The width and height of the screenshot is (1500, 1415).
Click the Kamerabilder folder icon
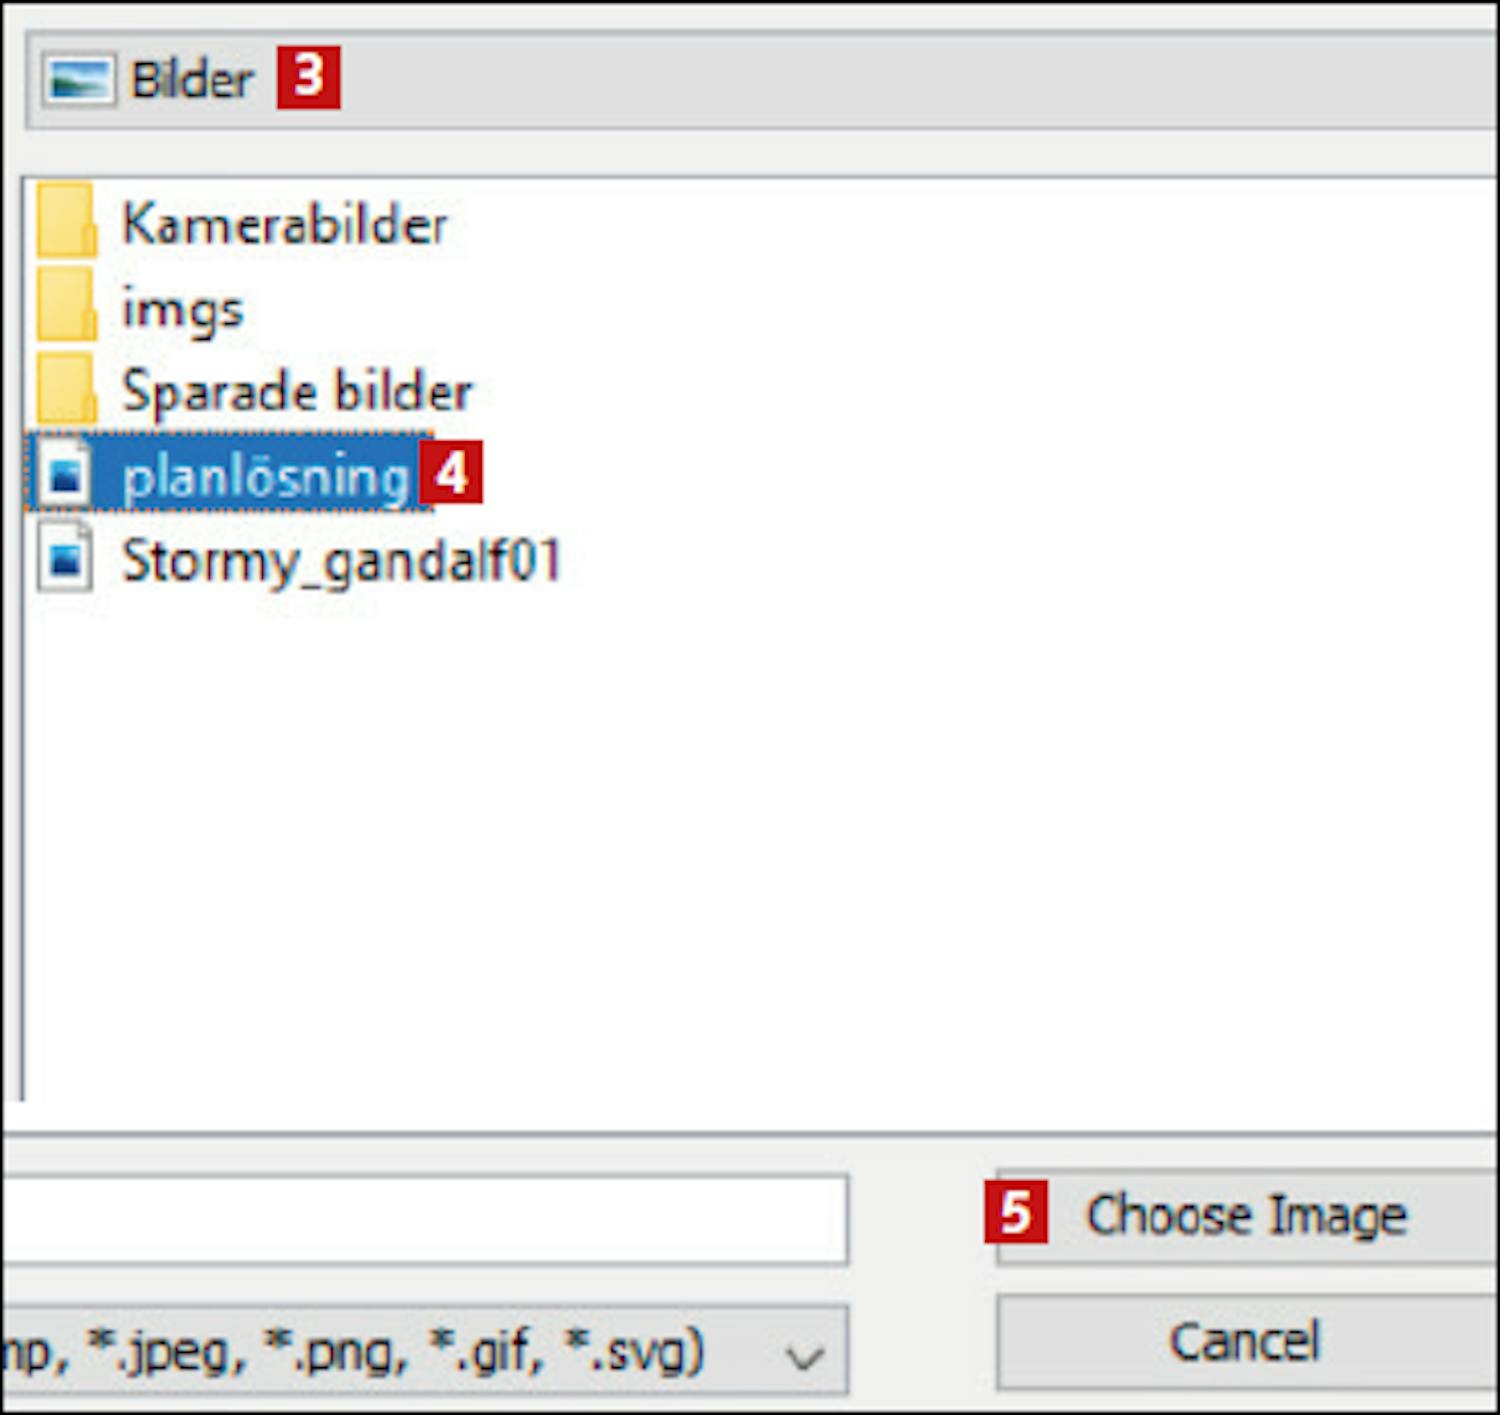point(66,222)
